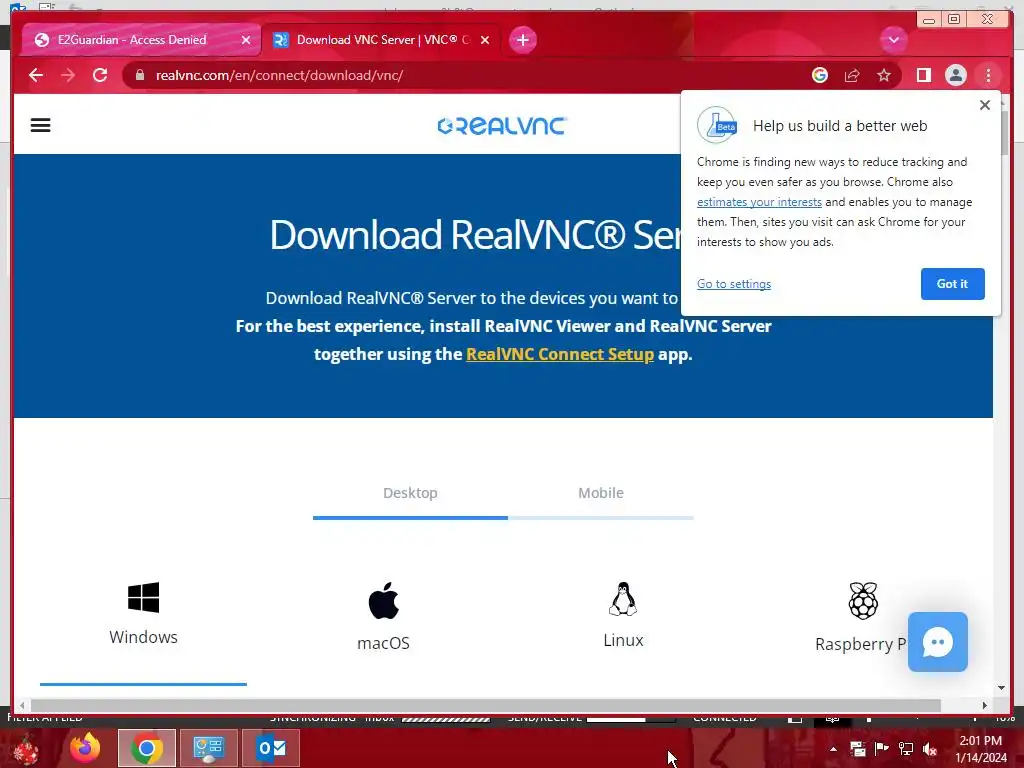Viewport: 1024px width, 768px height.
Task: Select the Desktop tab
Action: click(x=410, y=493)
